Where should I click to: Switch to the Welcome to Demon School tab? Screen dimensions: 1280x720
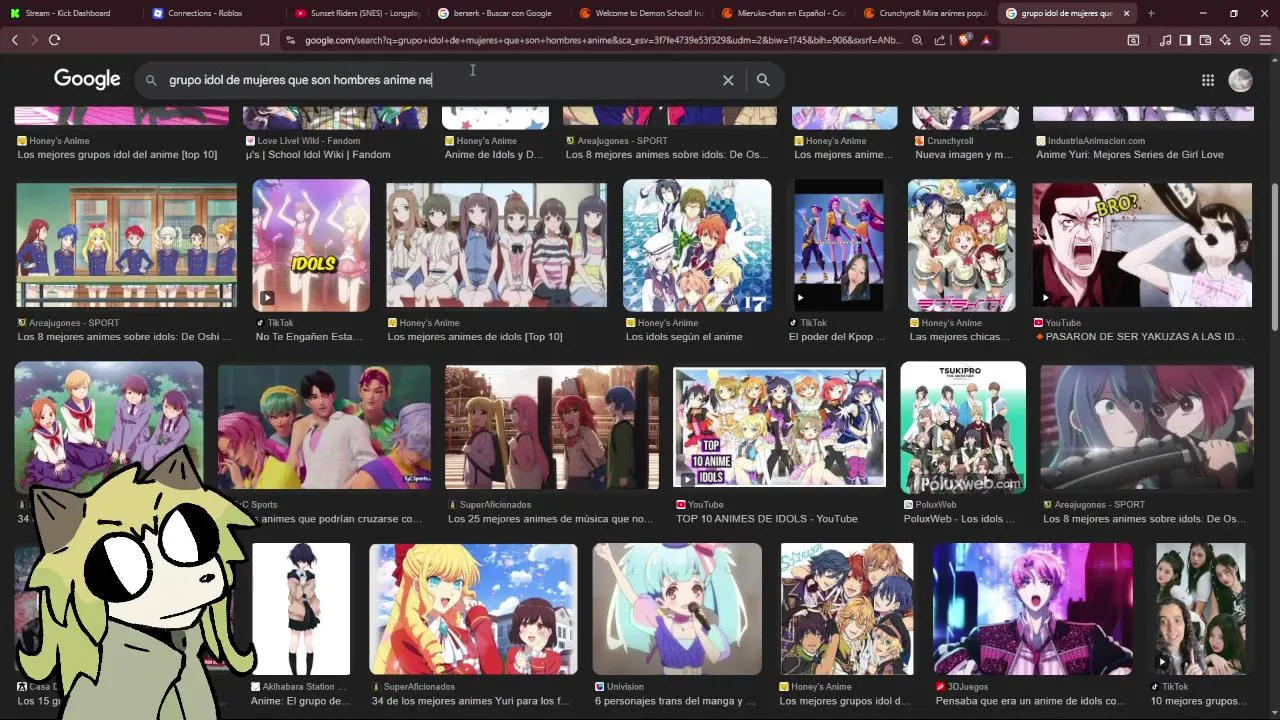point(640,13)
